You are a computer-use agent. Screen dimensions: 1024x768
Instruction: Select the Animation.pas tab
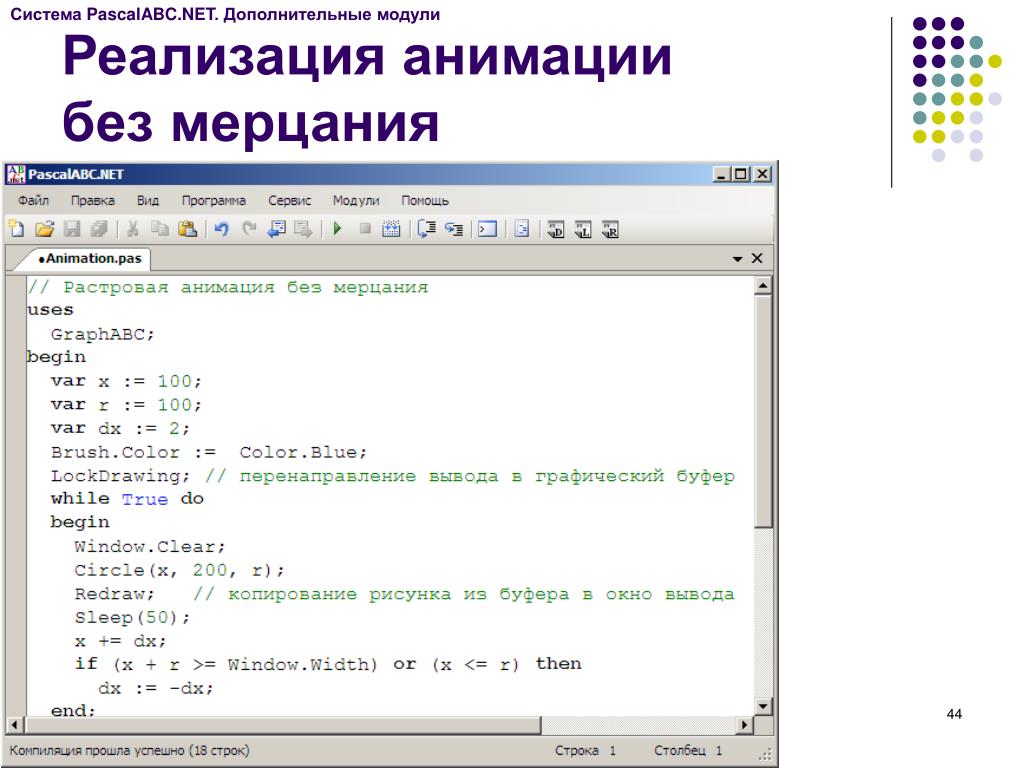[x=89, y=259]
